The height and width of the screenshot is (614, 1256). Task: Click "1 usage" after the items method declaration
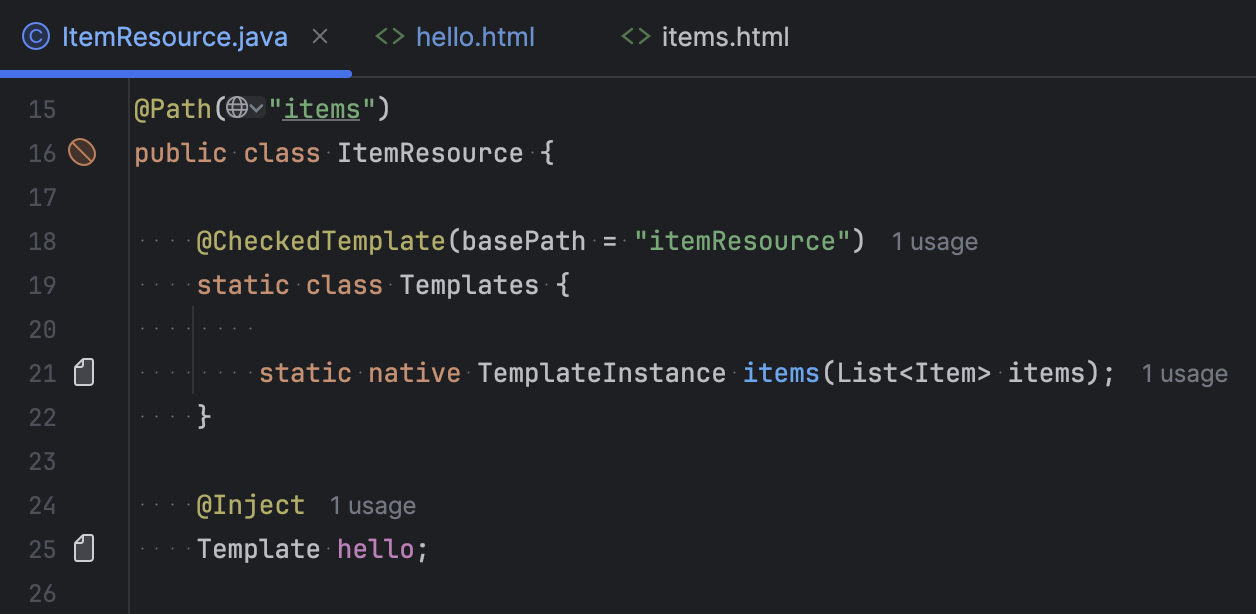(1184, 373)
